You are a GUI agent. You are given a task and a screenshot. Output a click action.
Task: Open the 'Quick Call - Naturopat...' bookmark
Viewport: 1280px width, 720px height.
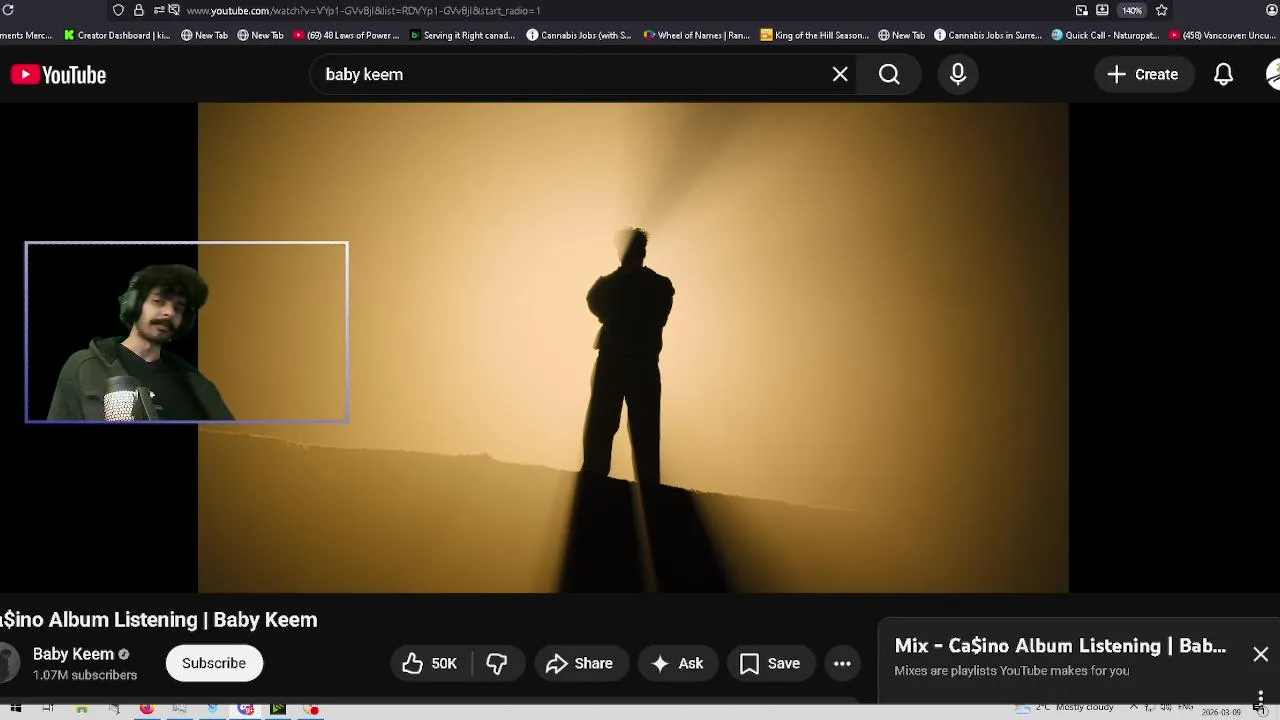click(x=1105, y=35)
